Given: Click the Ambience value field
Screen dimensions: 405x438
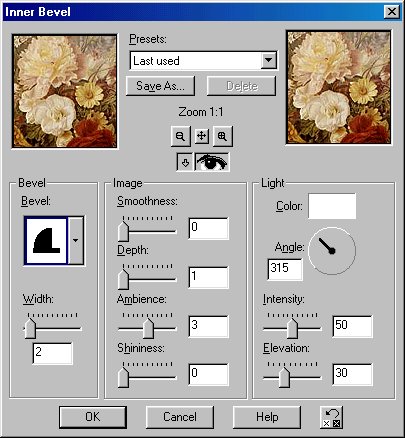Looking at the screenshot, I should pos(209,326).
